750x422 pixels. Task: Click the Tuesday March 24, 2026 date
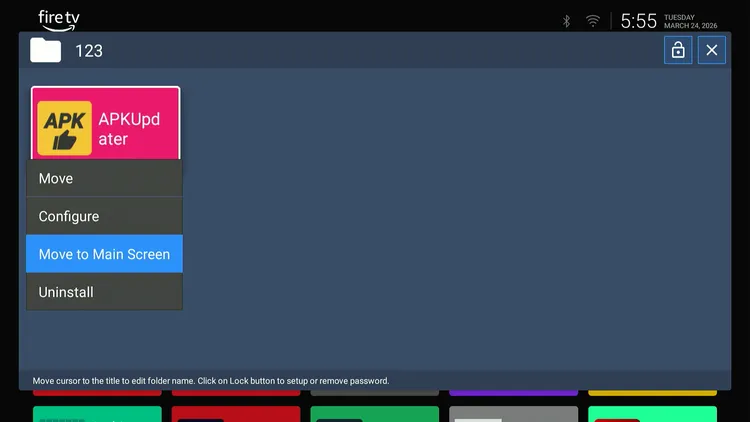(x=690, y=22)
